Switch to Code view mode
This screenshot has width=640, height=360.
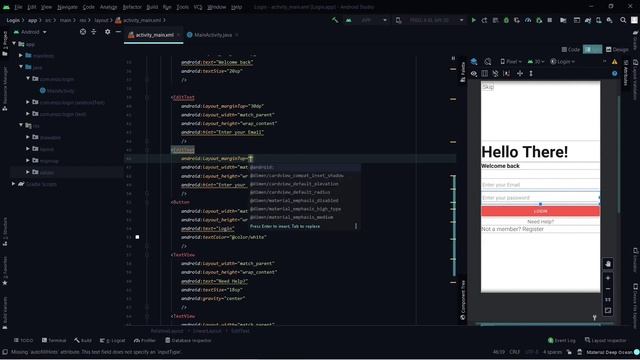tap(571, 49)
